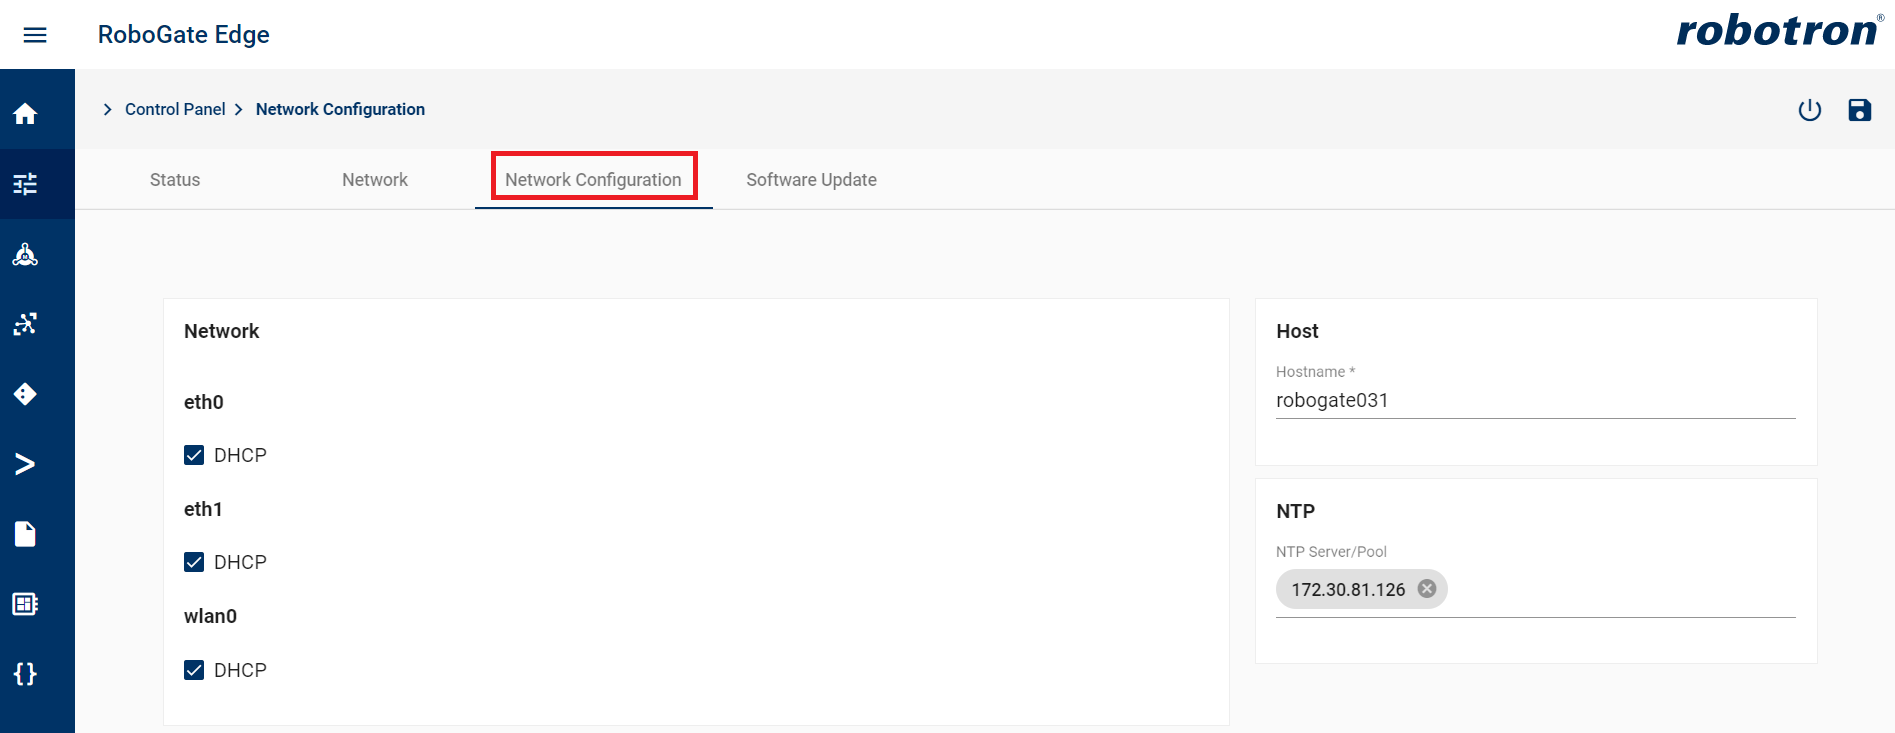Switch to the Status tab
The image size is (1895, 733).
(x=175, y=180)
